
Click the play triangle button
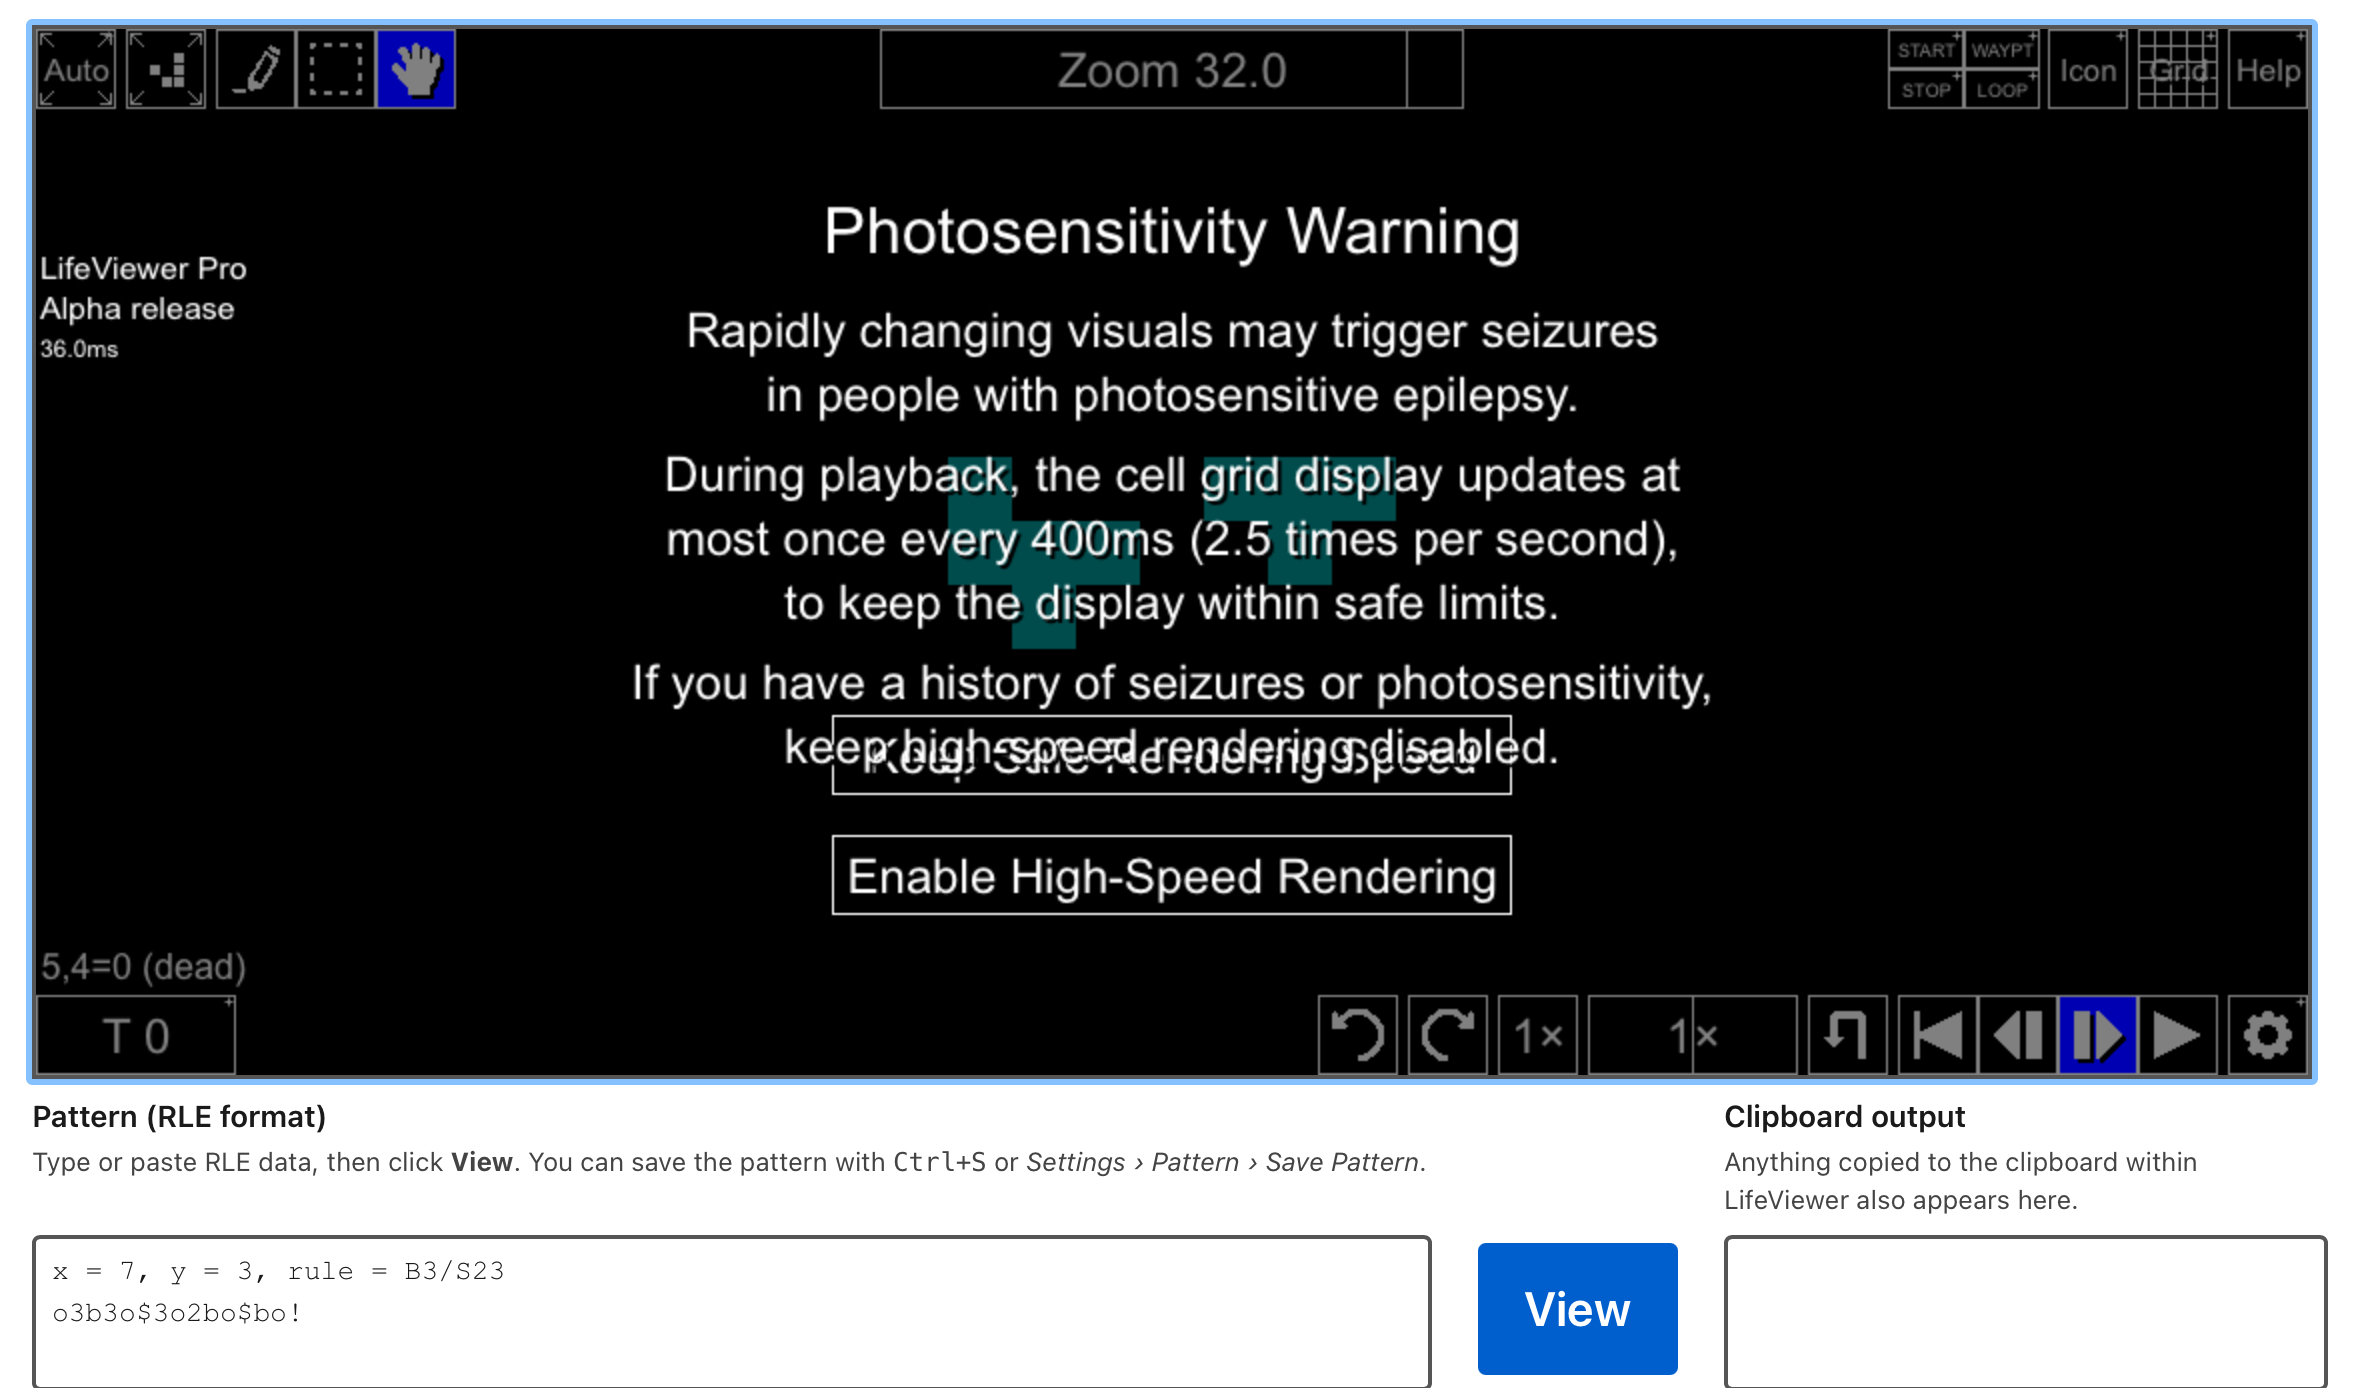click(2177, 1035)
